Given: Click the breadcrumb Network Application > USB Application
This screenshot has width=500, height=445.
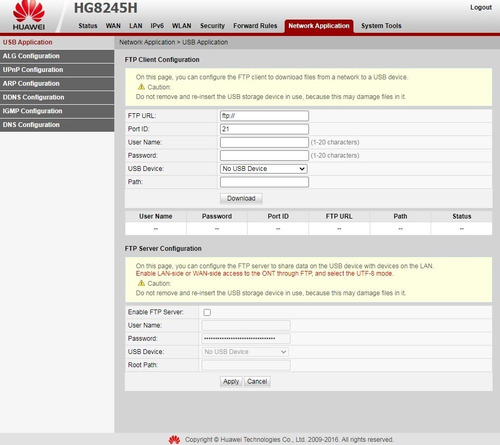Looking at the screenshot, I should 174,42.
